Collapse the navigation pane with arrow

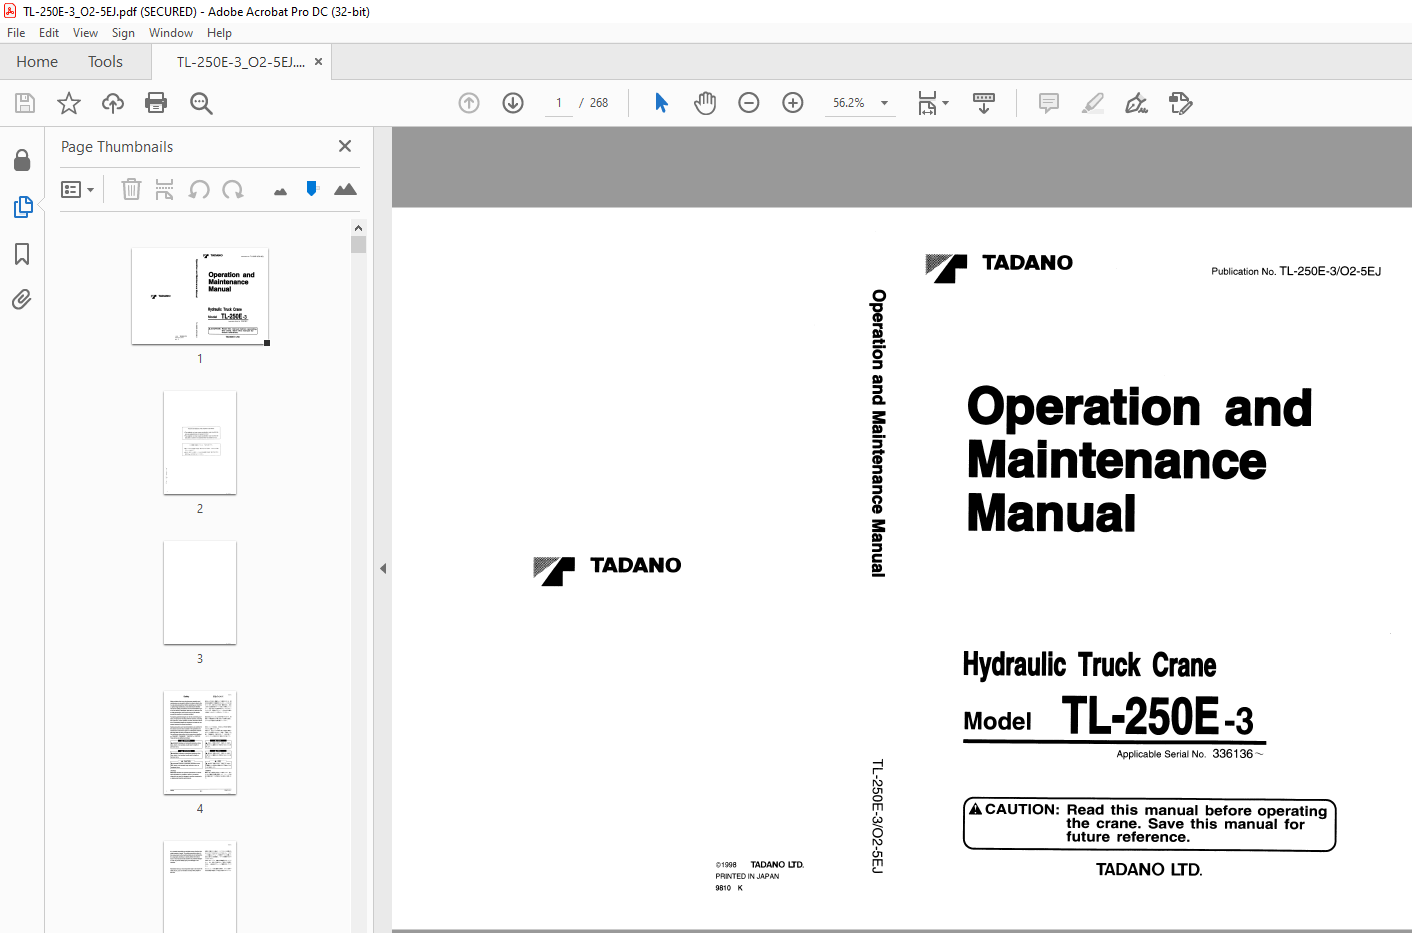point(383,568)
